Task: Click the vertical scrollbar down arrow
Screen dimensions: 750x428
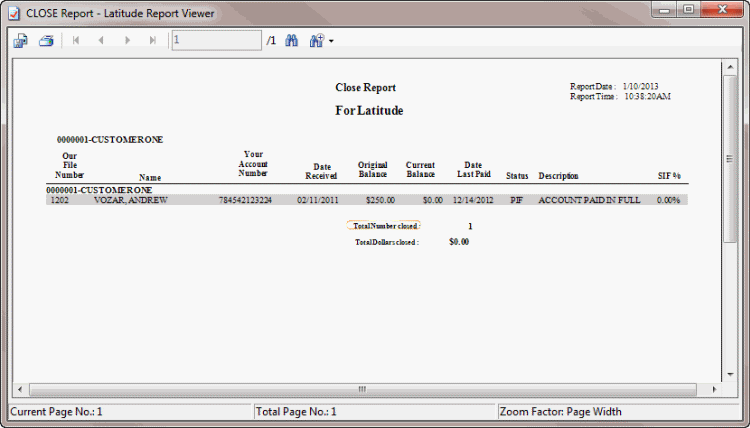Action: [730, 373]
